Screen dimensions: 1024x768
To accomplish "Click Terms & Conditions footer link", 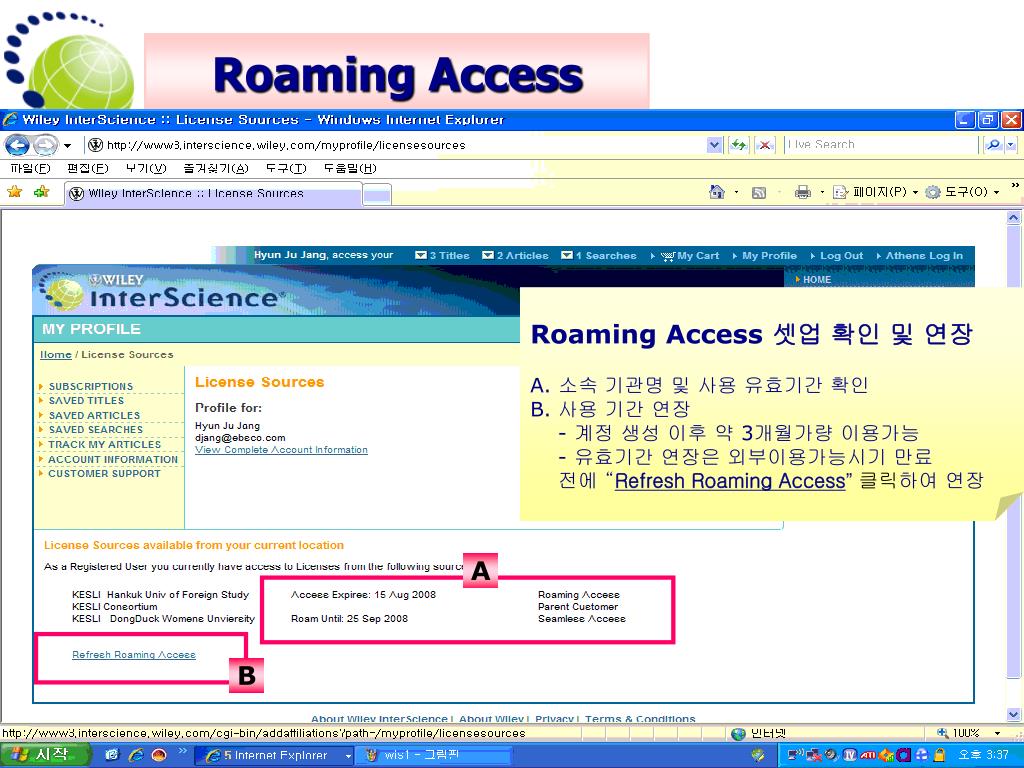I will point(640,718).
